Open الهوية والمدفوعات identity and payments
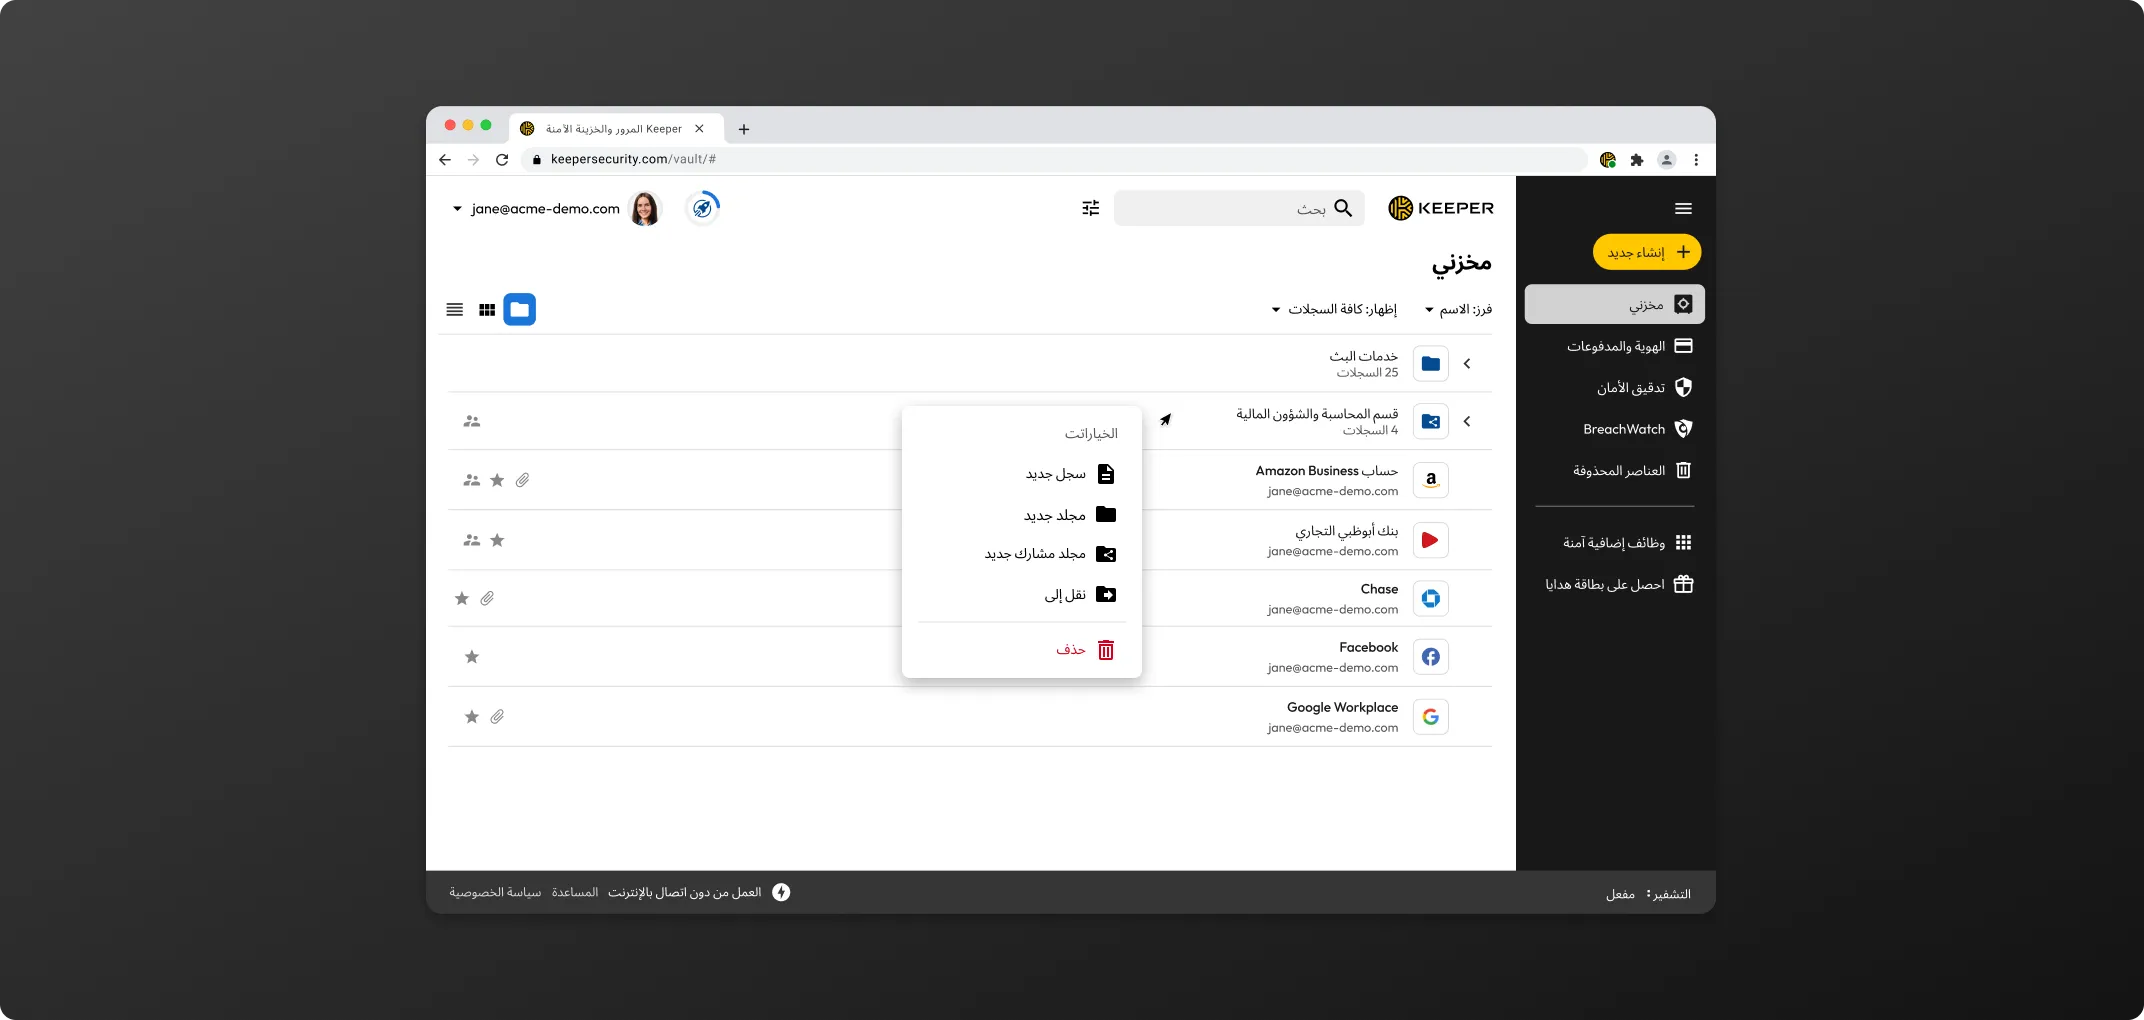The height and width of the screenshot is (1020, 2144). 1629,346
